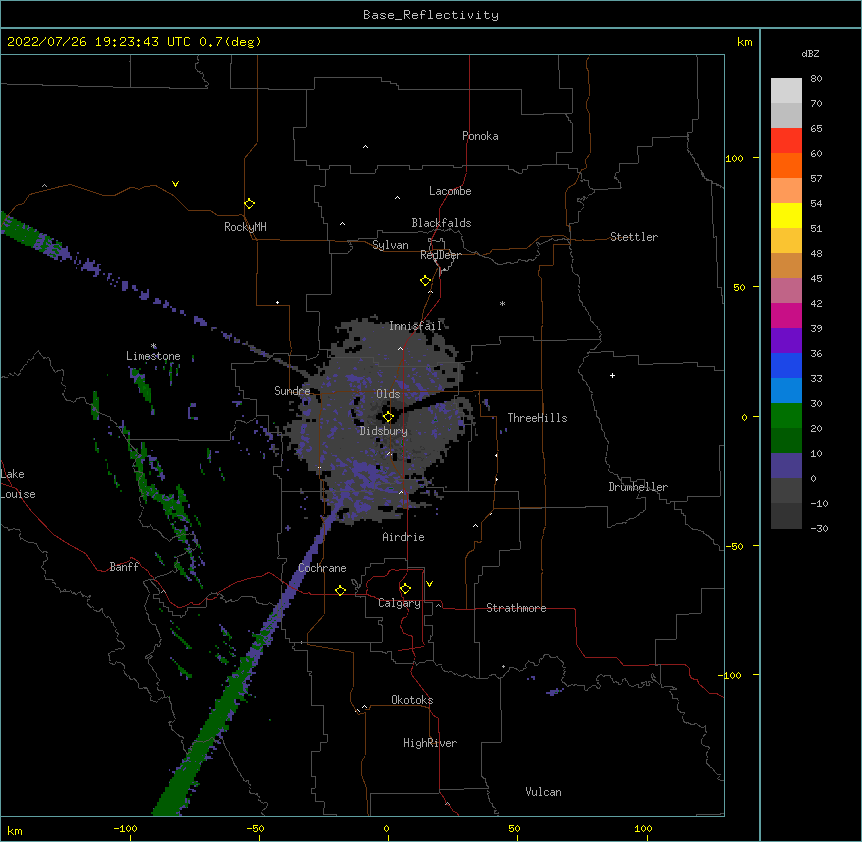Click the yellow v marker northwest of RockyMH

point(175,184)
